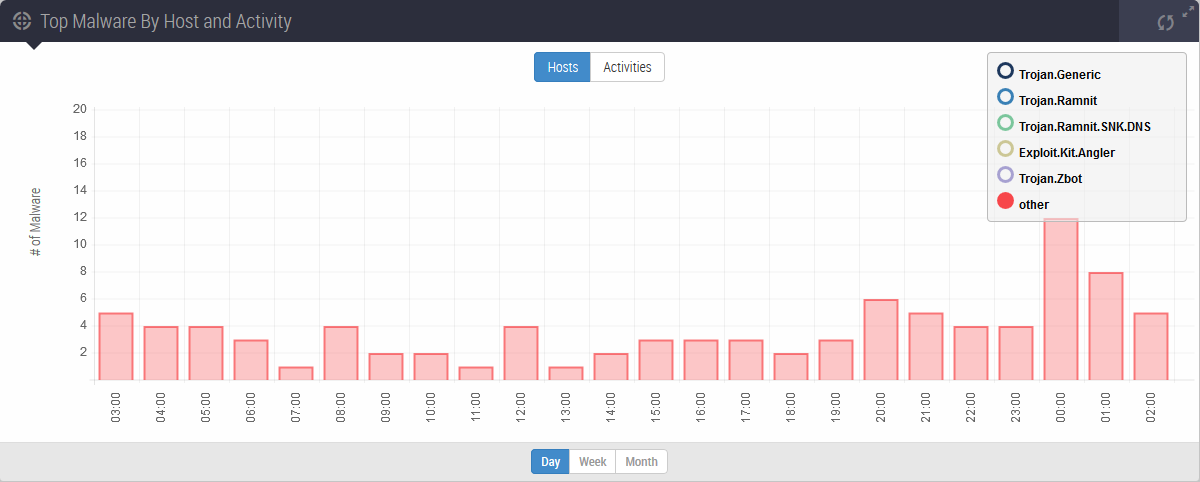Click the 02:00 bar

(x=1151, y=347)
